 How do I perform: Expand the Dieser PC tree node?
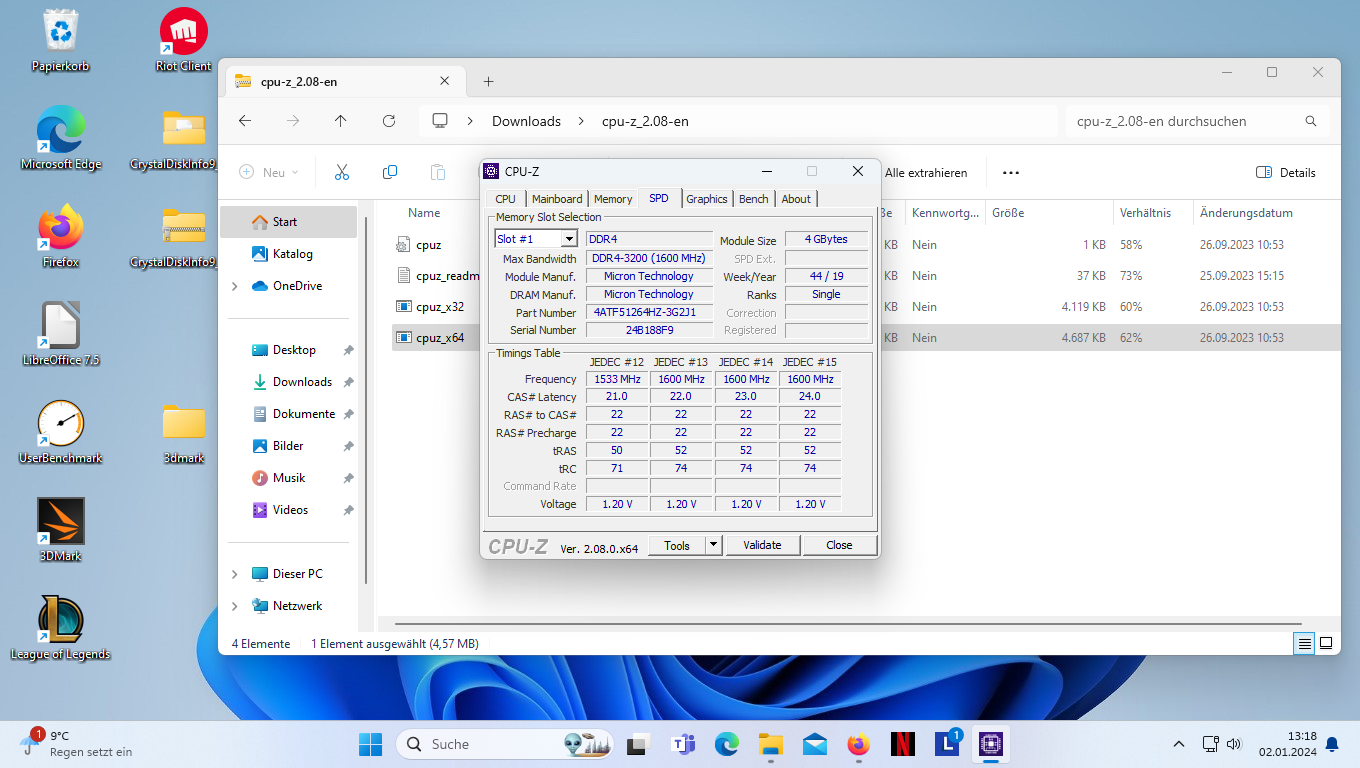click(235, 574)
